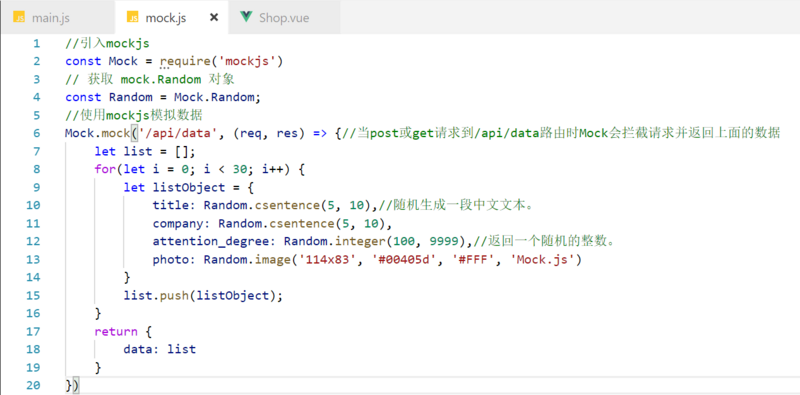The image size is (800, 395).
Task: Click 'list.push(listObject);' on line 15
Action: tap(203, 295)
